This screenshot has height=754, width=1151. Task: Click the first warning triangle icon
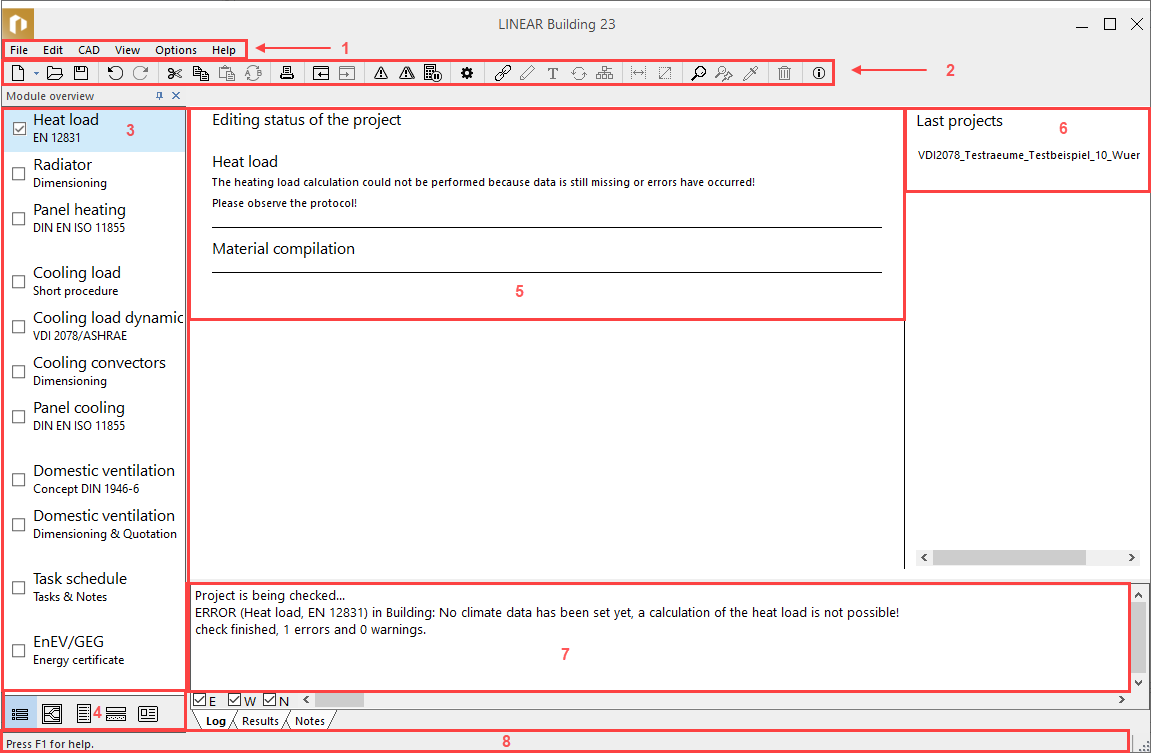[380, 73]
